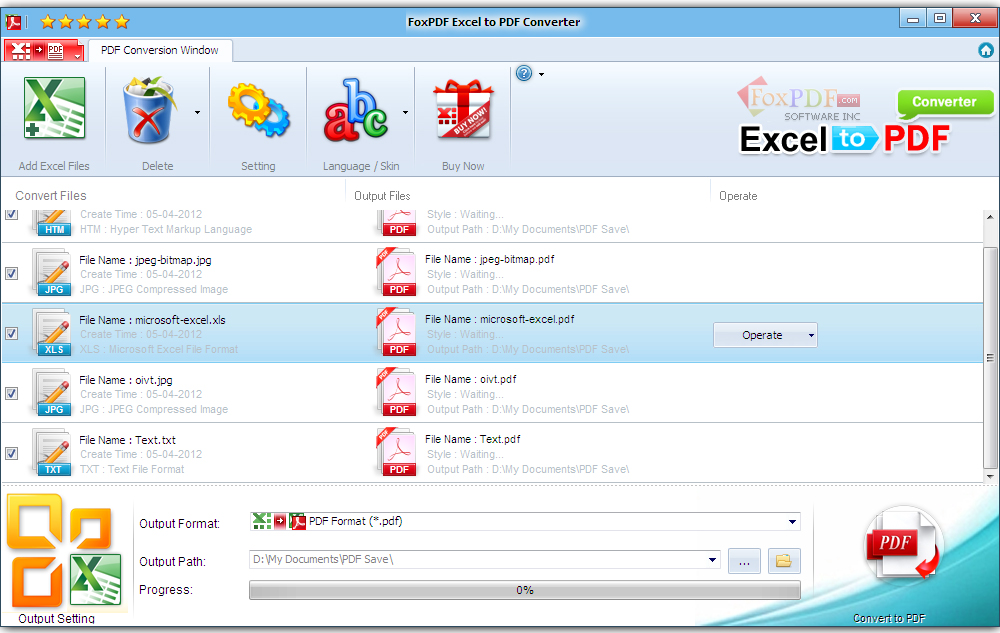1000x633 pixels.
Task: Click the Add Excel Files label
Action: click(54, 166)
